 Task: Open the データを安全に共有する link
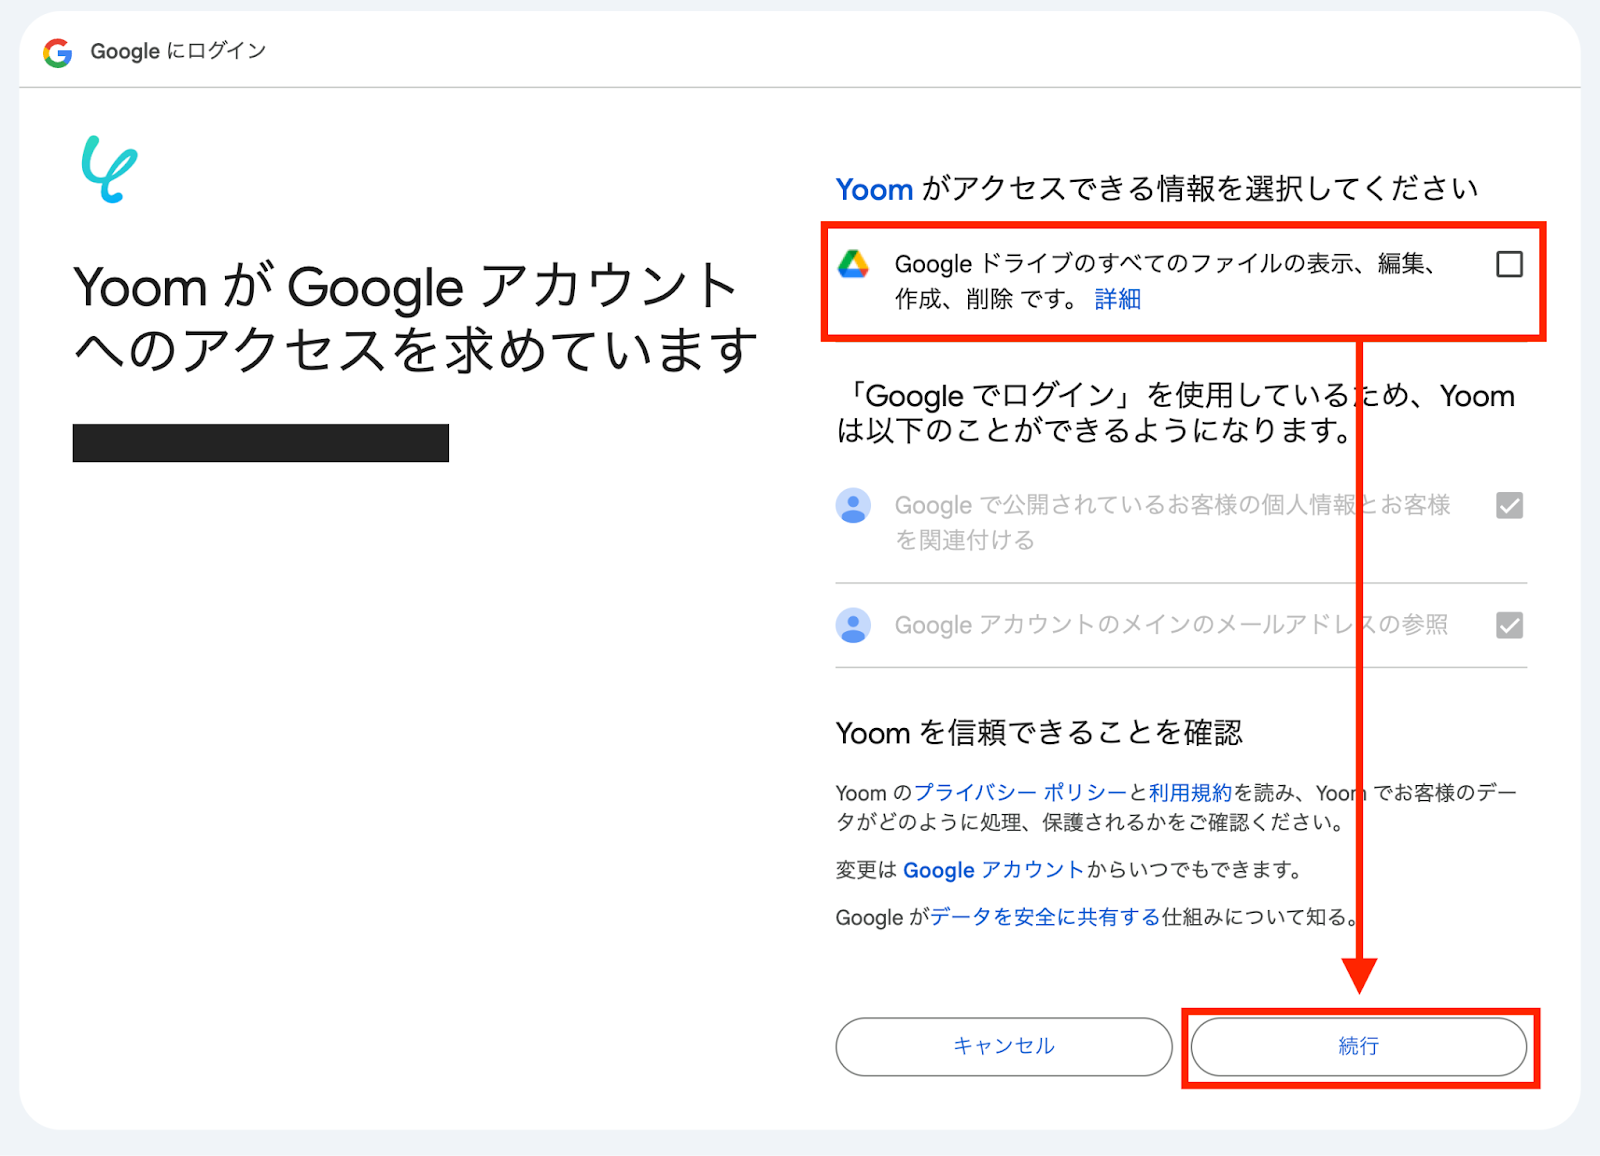click(1045, 917)
